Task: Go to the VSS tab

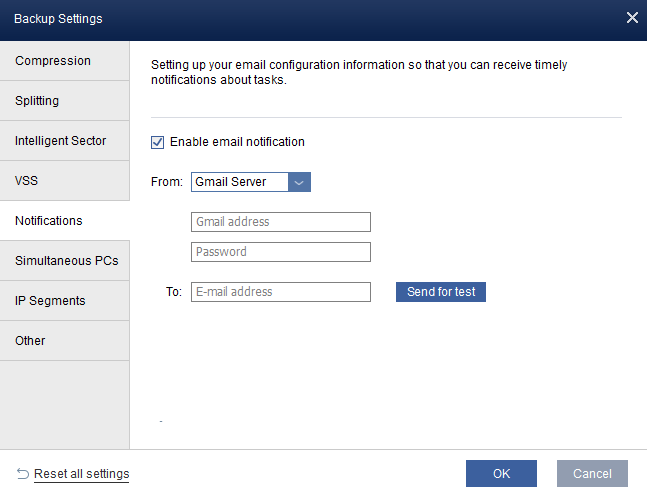Action: pos(65,181)
